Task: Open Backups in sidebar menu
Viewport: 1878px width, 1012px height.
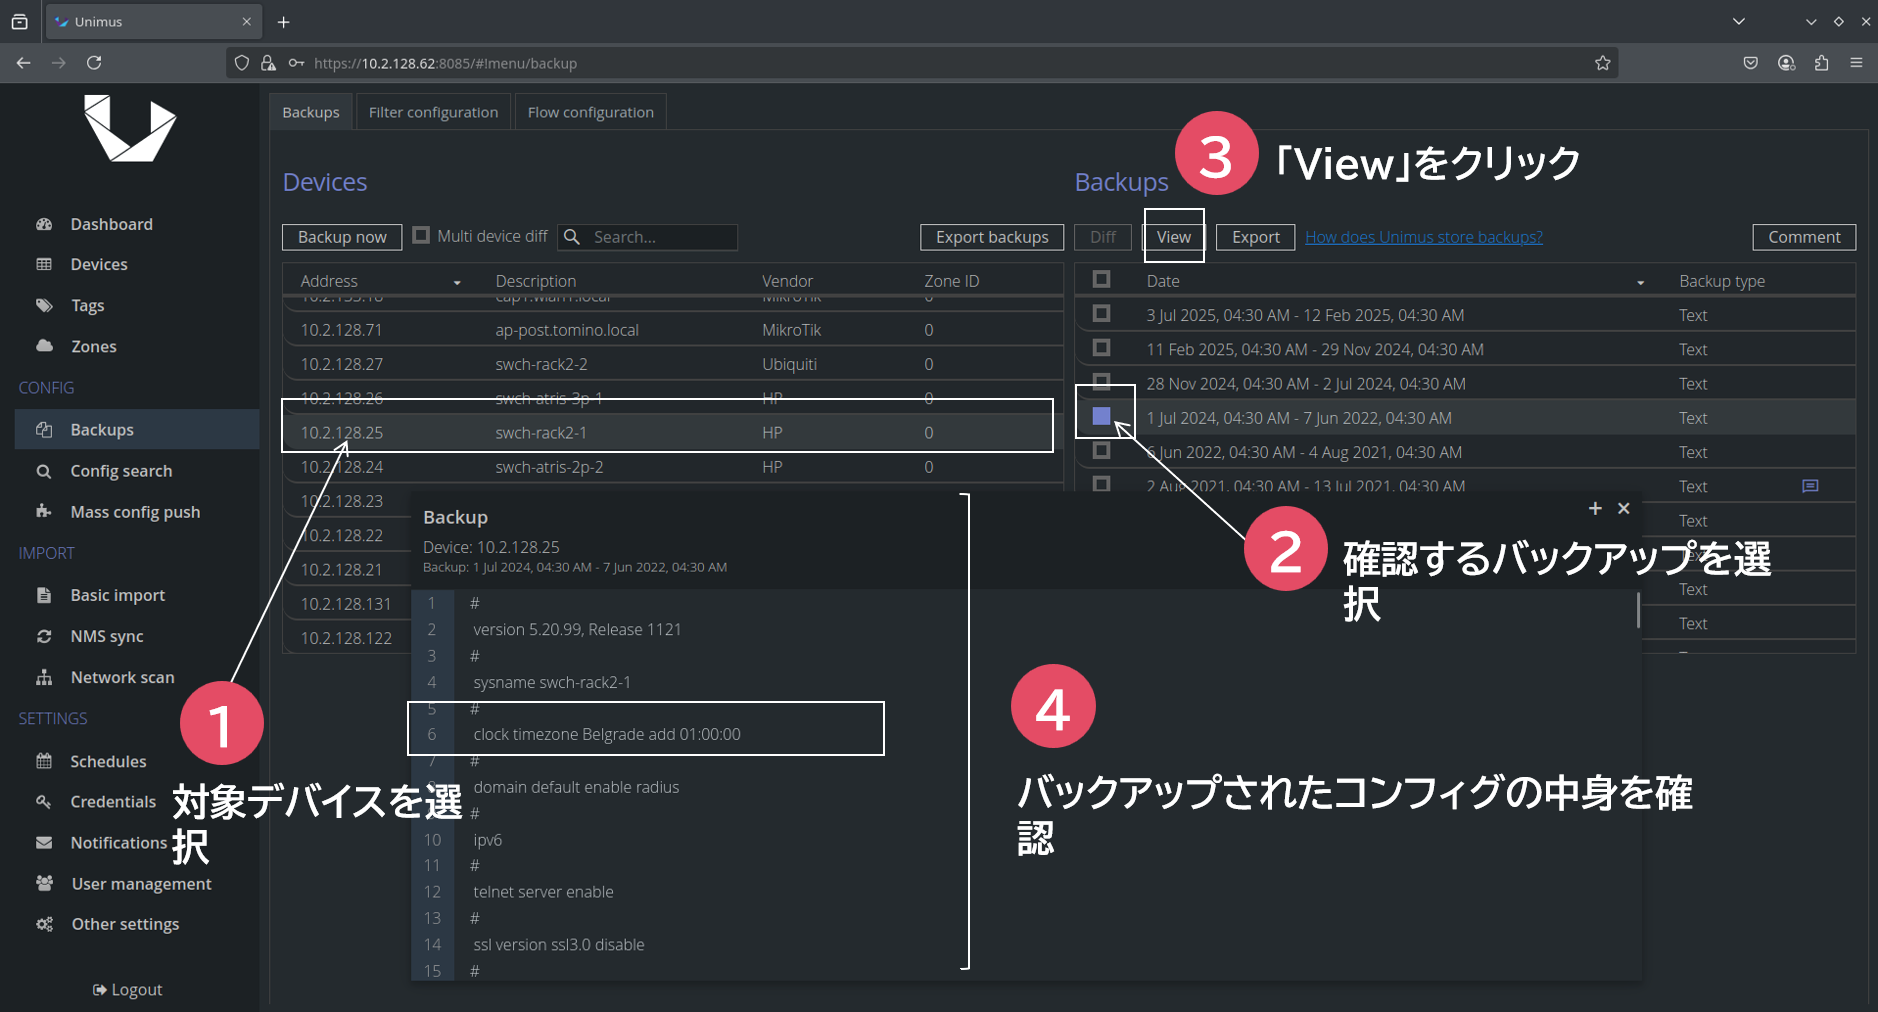Action: coord(137,429)
